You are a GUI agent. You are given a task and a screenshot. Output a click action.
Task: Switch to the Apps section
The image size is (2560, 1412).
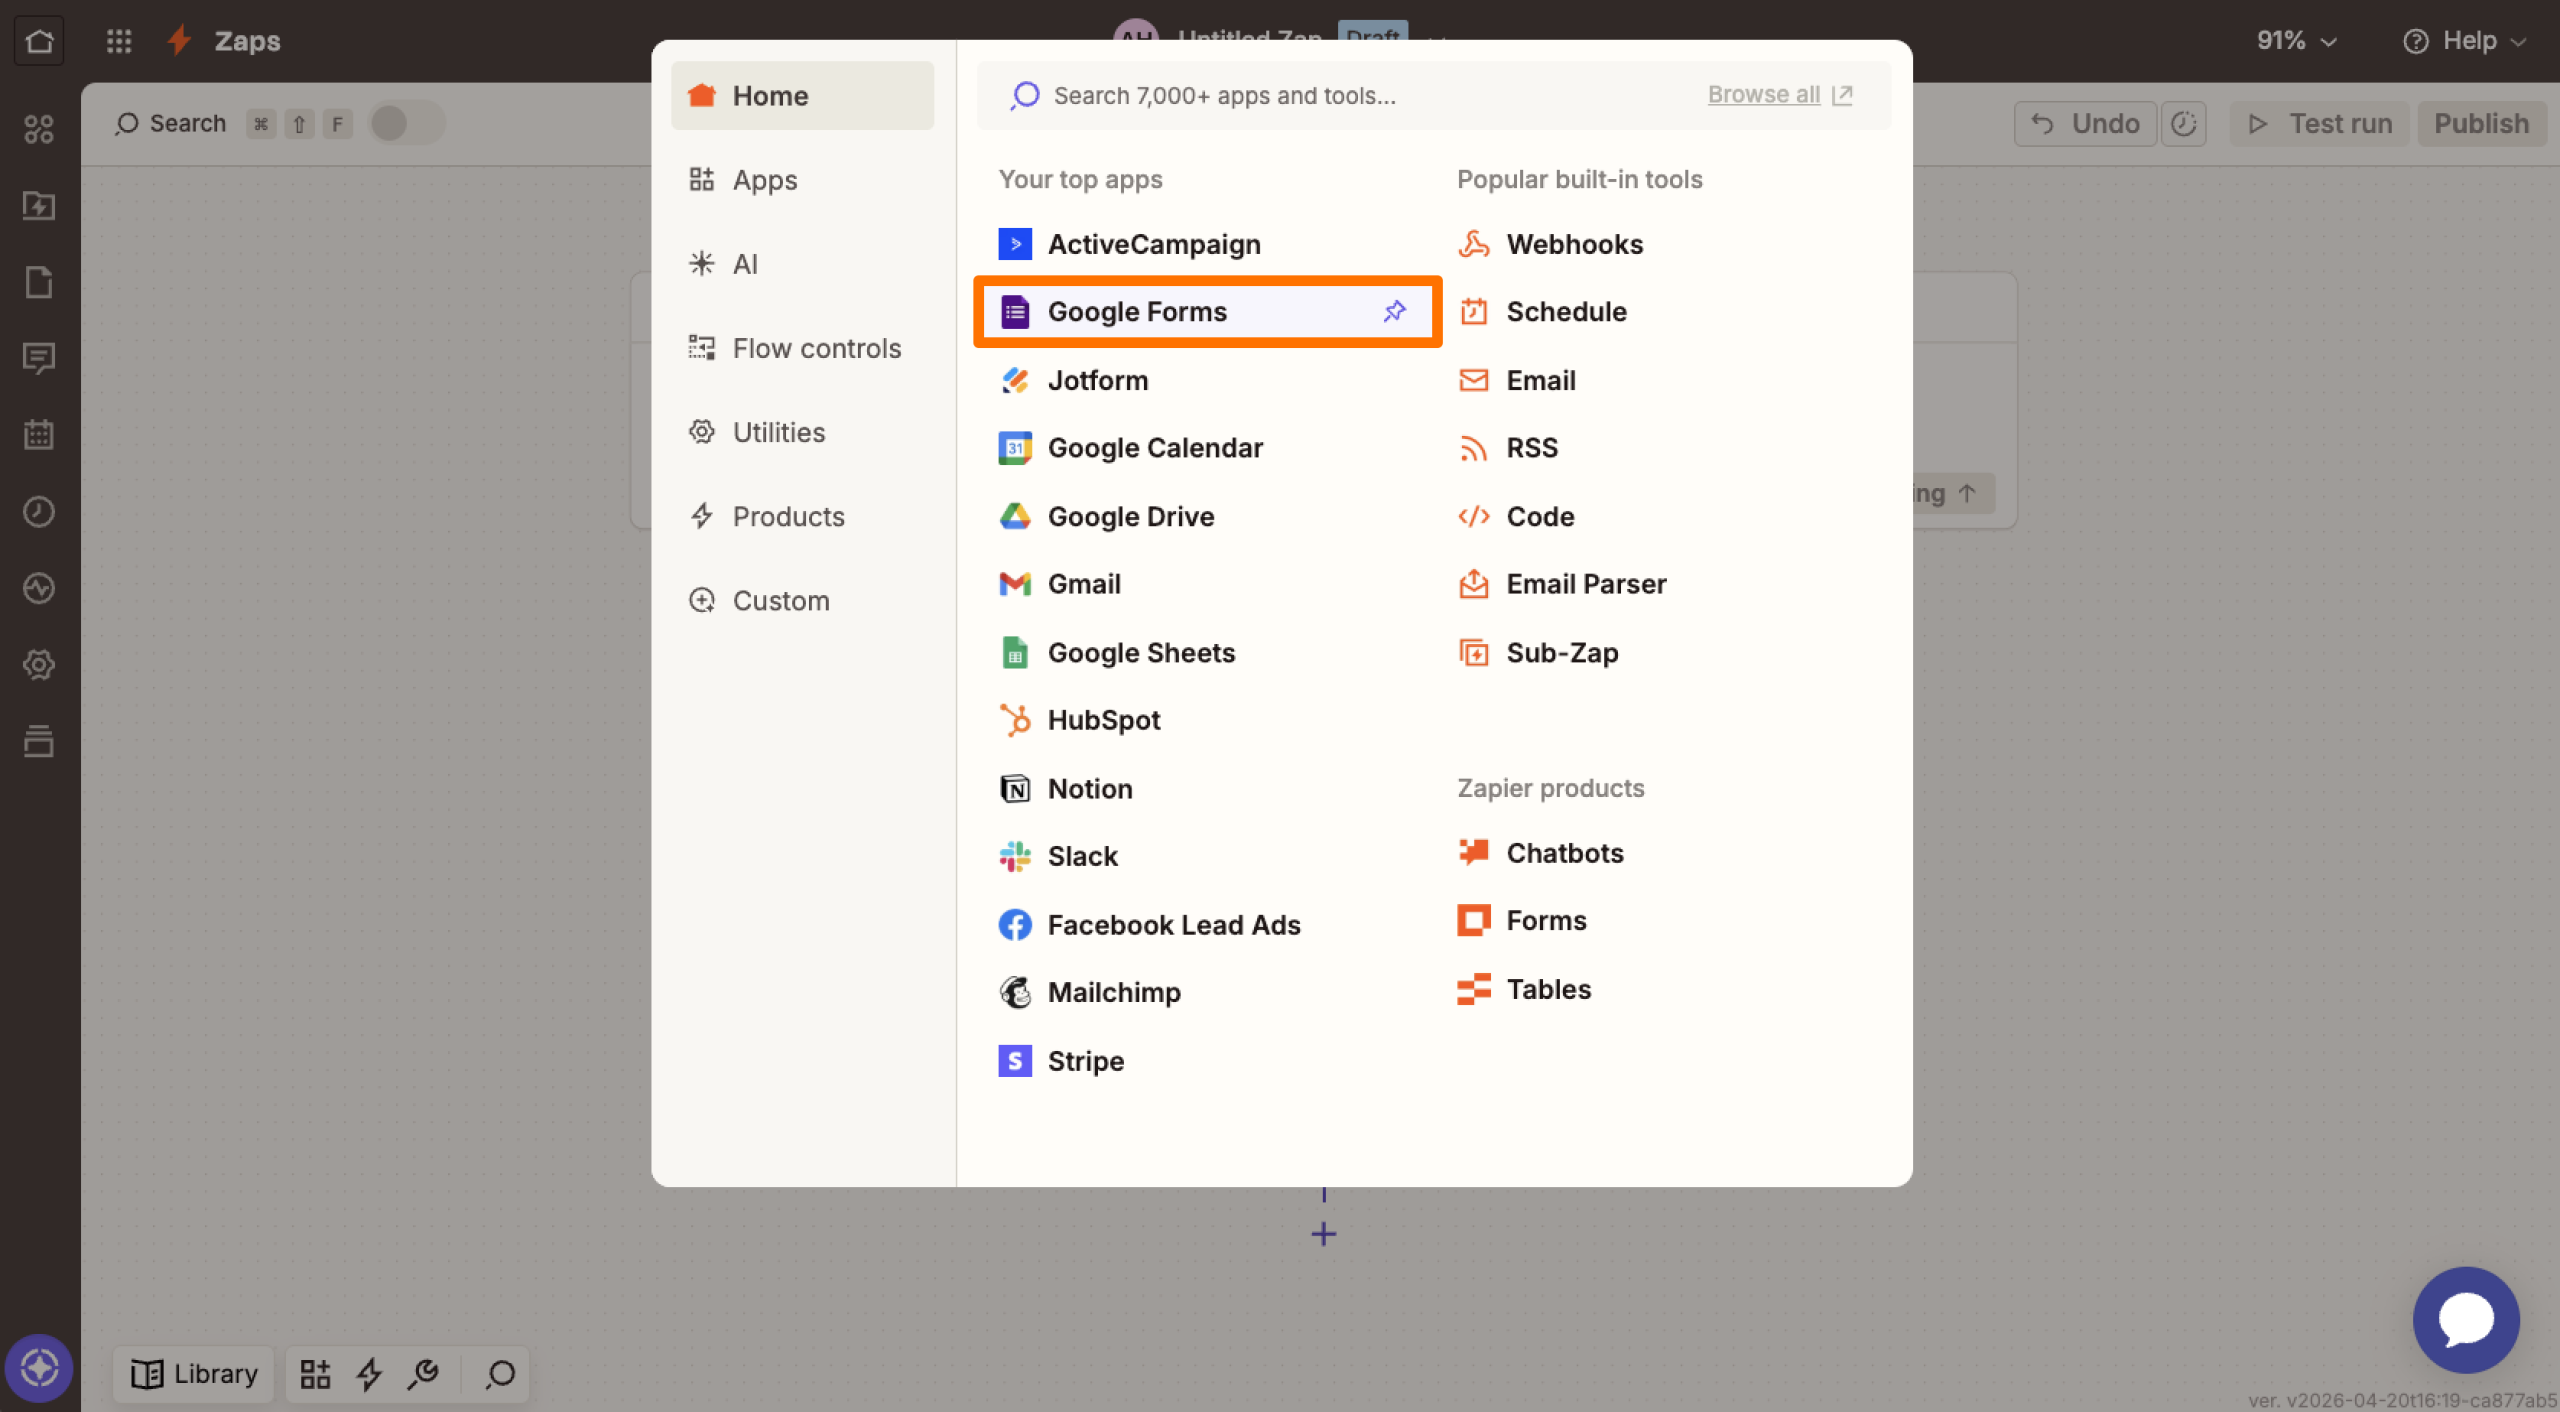765,180
